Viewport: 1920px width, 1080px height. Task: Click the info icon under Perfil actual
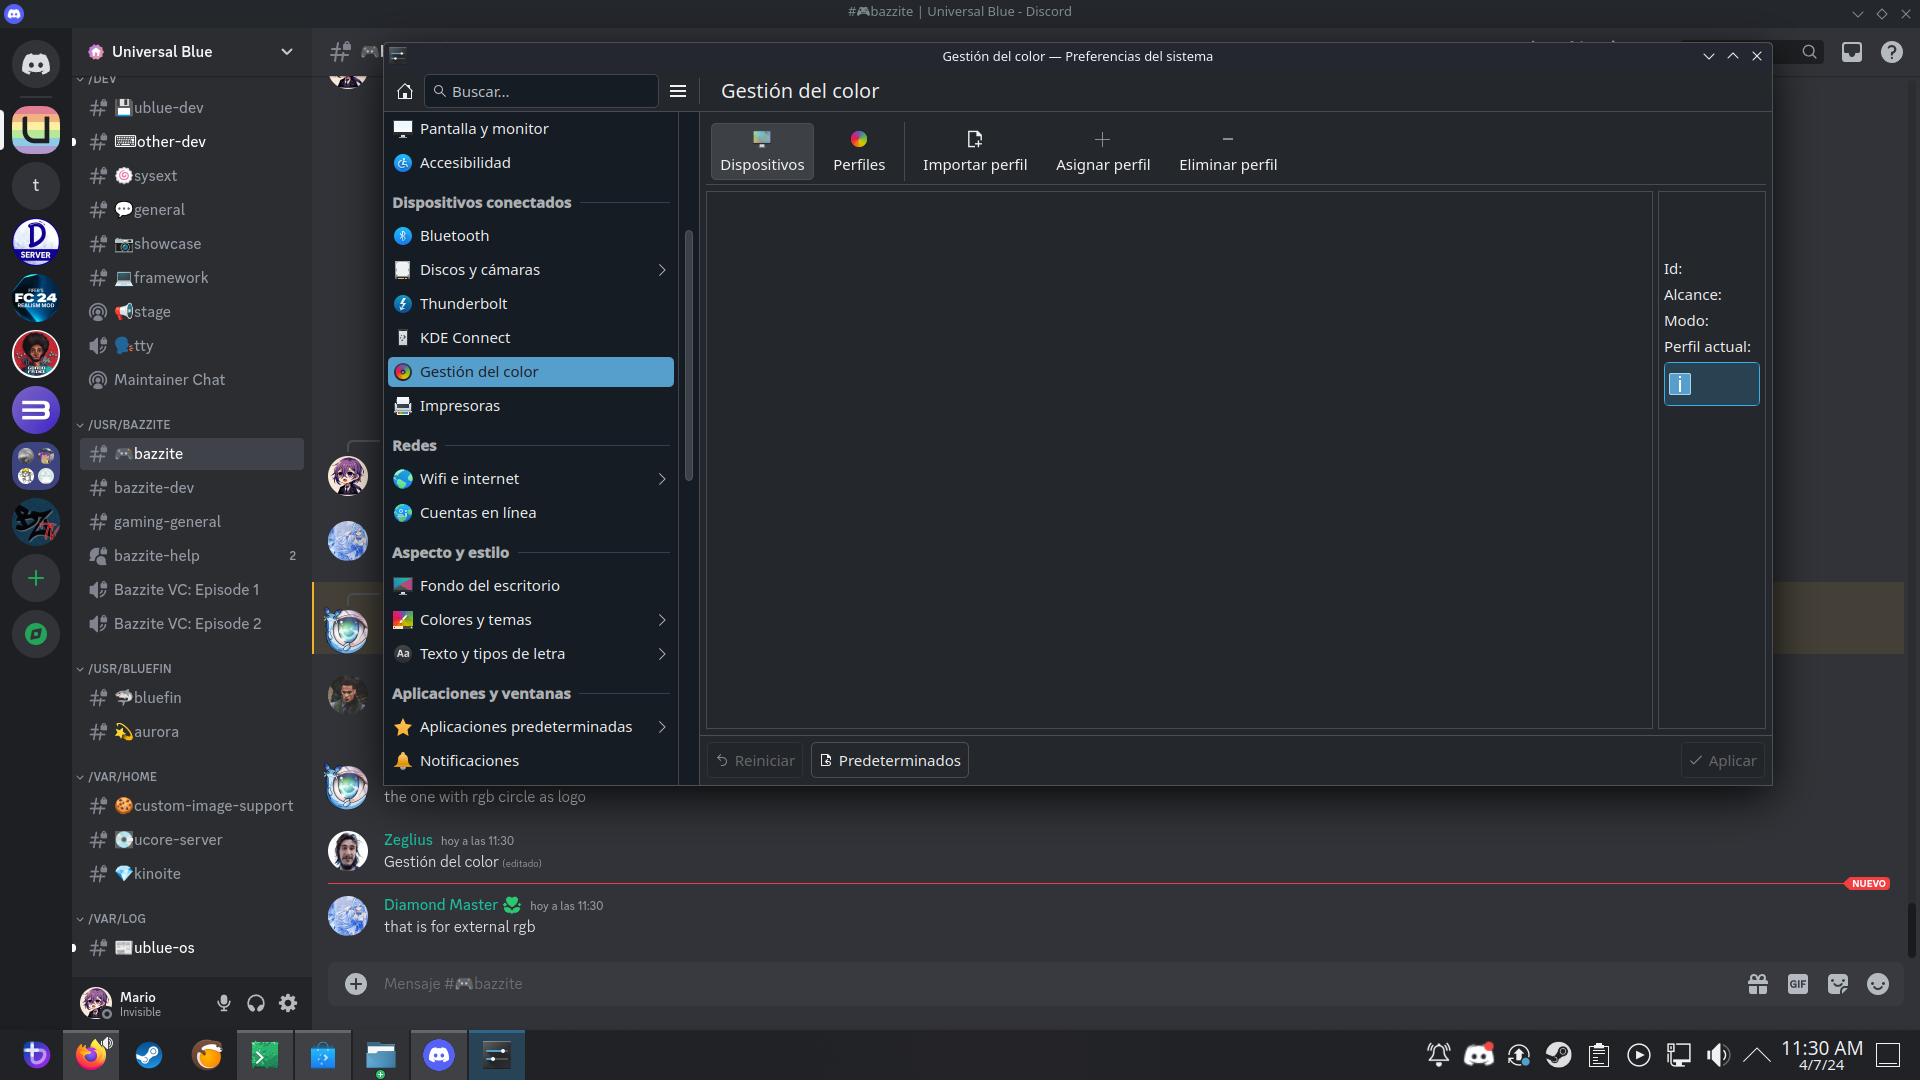(x=1680, y=384)
